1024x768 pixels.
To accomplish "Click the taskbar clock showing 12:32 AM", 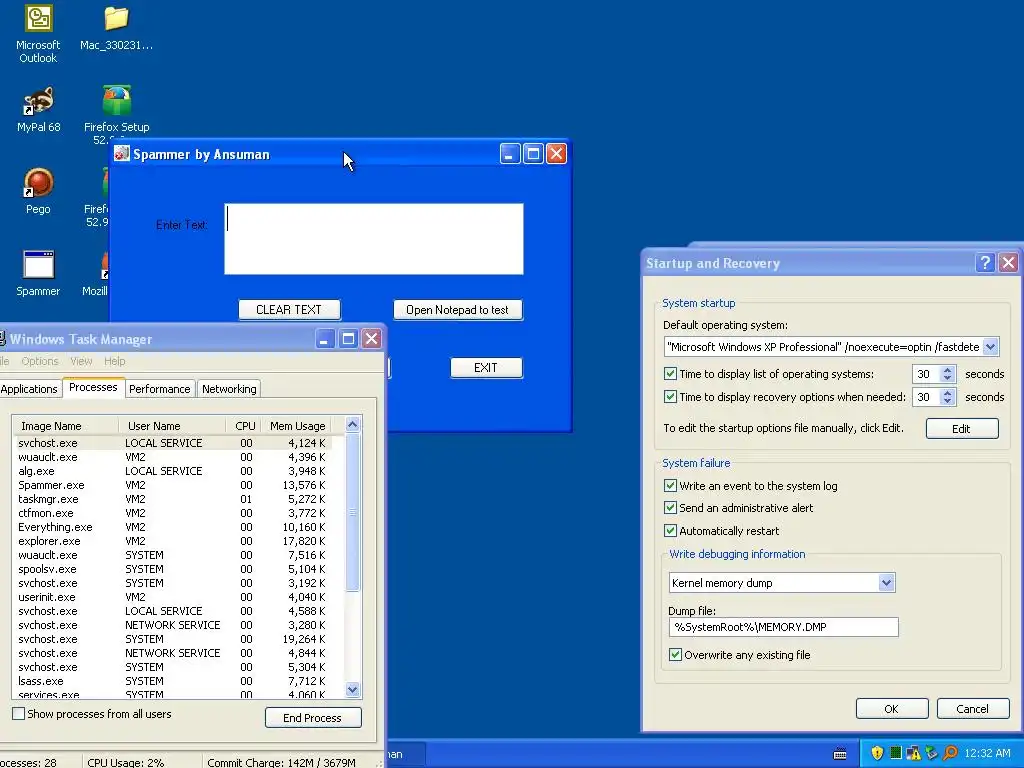I will tap(987, 753).
